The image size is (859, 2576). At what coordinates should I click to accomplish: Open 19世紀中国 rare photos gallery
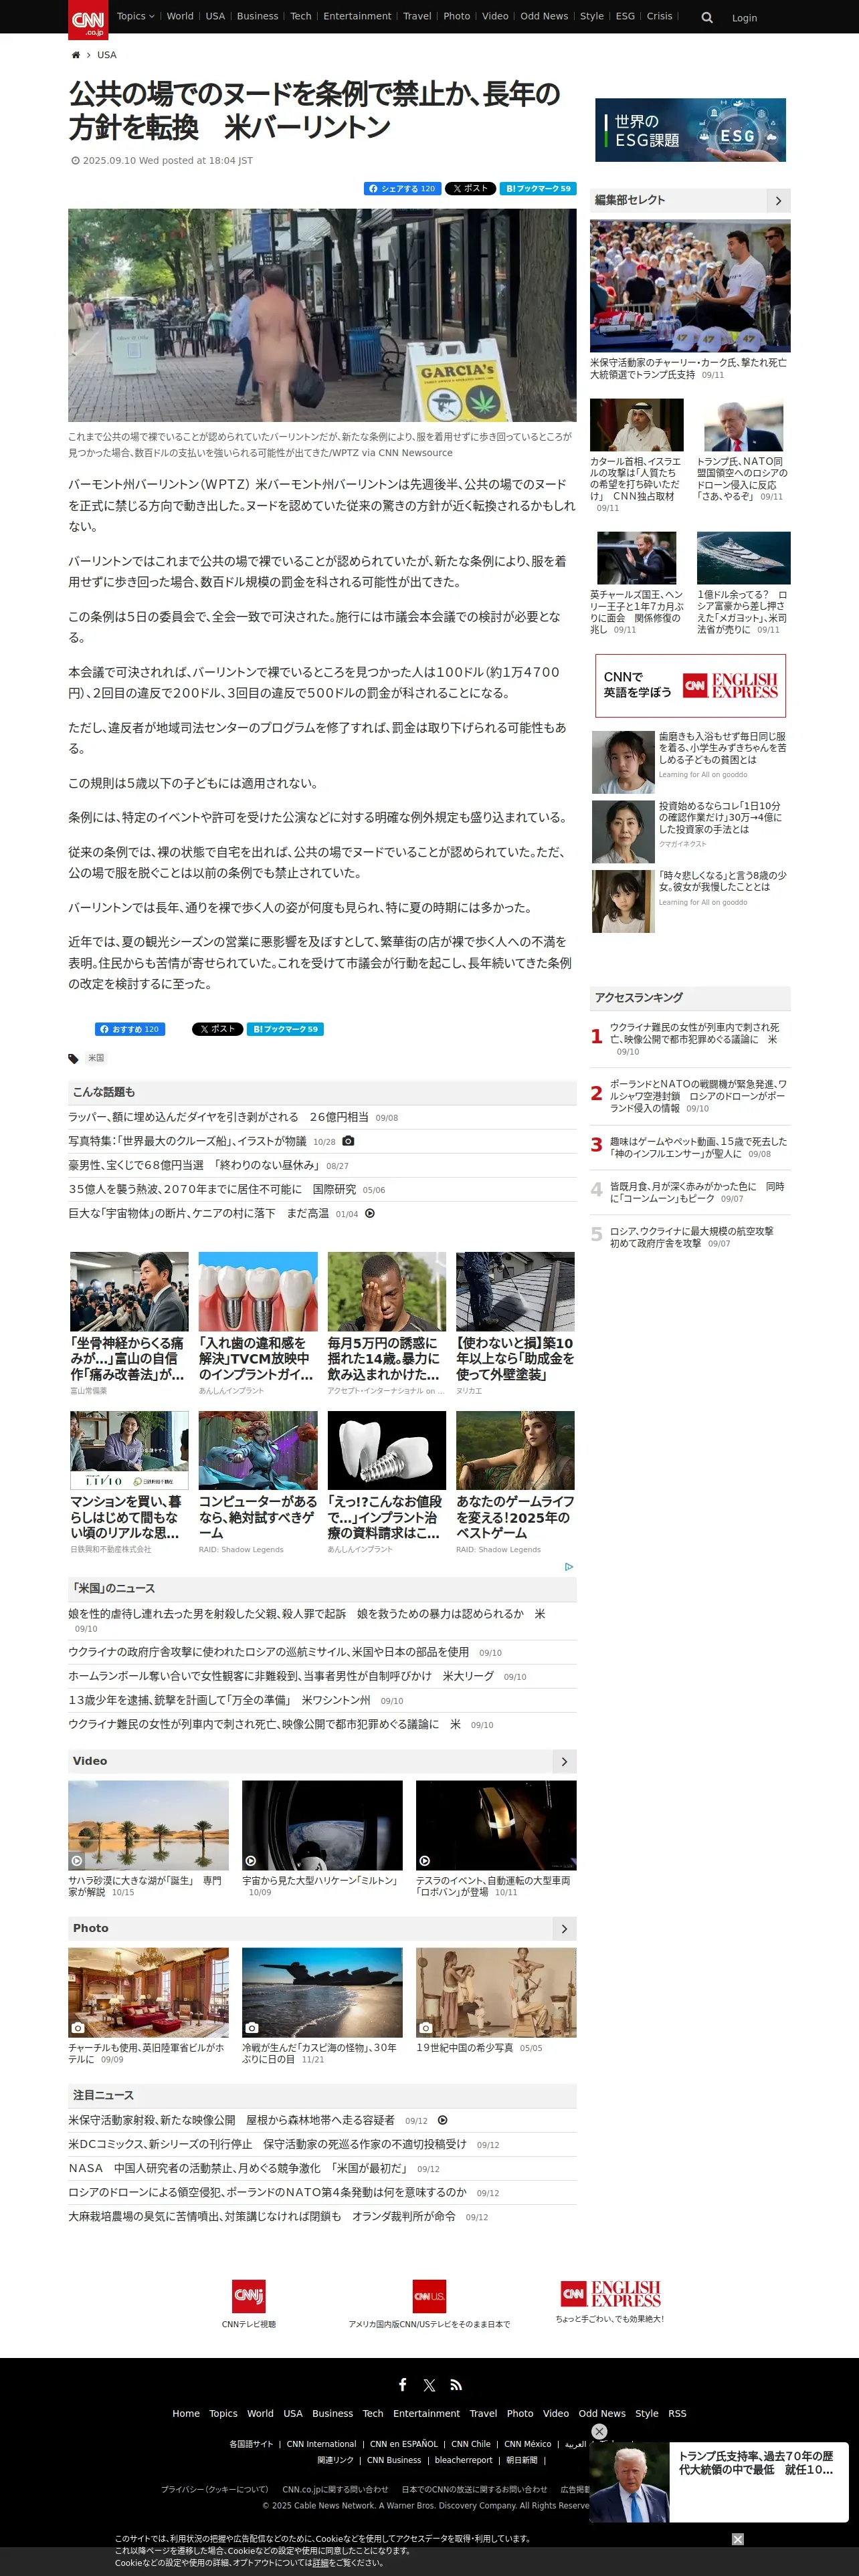[x=496, y=1992]
